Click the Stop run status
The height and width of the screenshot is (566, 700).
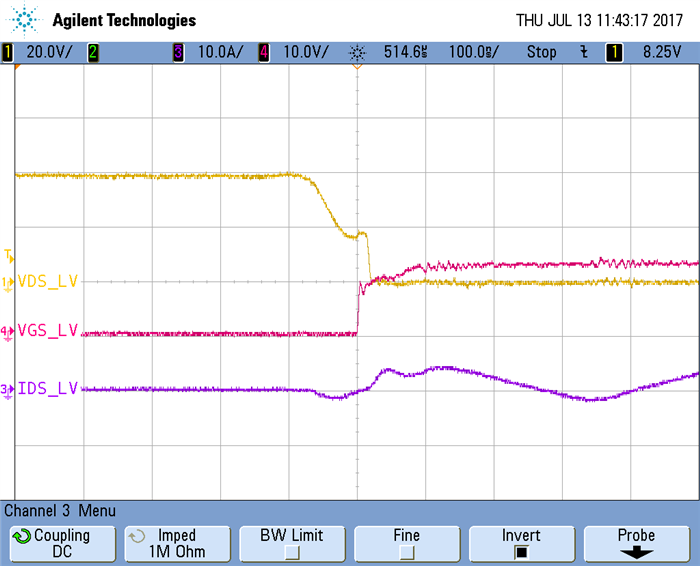[x=541, y=52]
